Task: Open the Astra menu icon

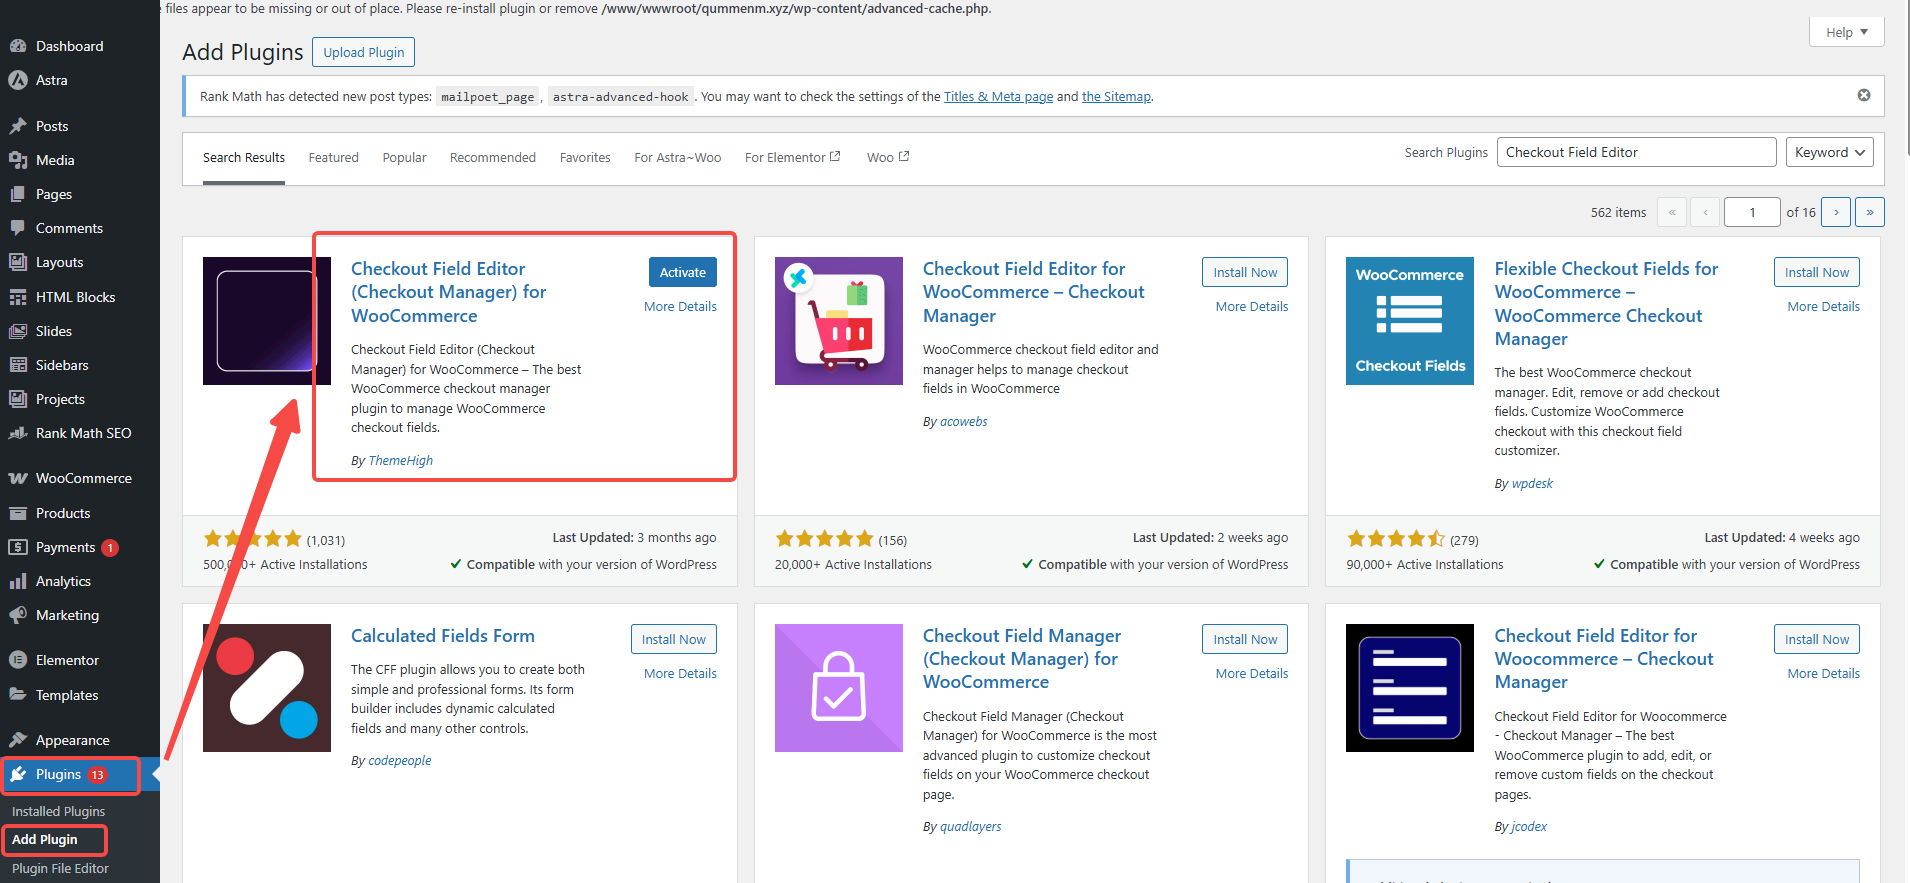Action: pos(18,80)
